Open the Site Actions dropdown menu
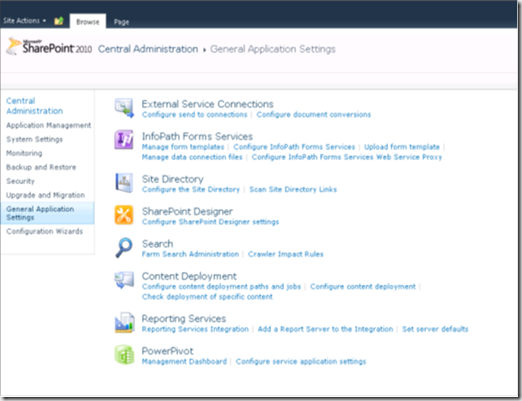 (24, 21)
